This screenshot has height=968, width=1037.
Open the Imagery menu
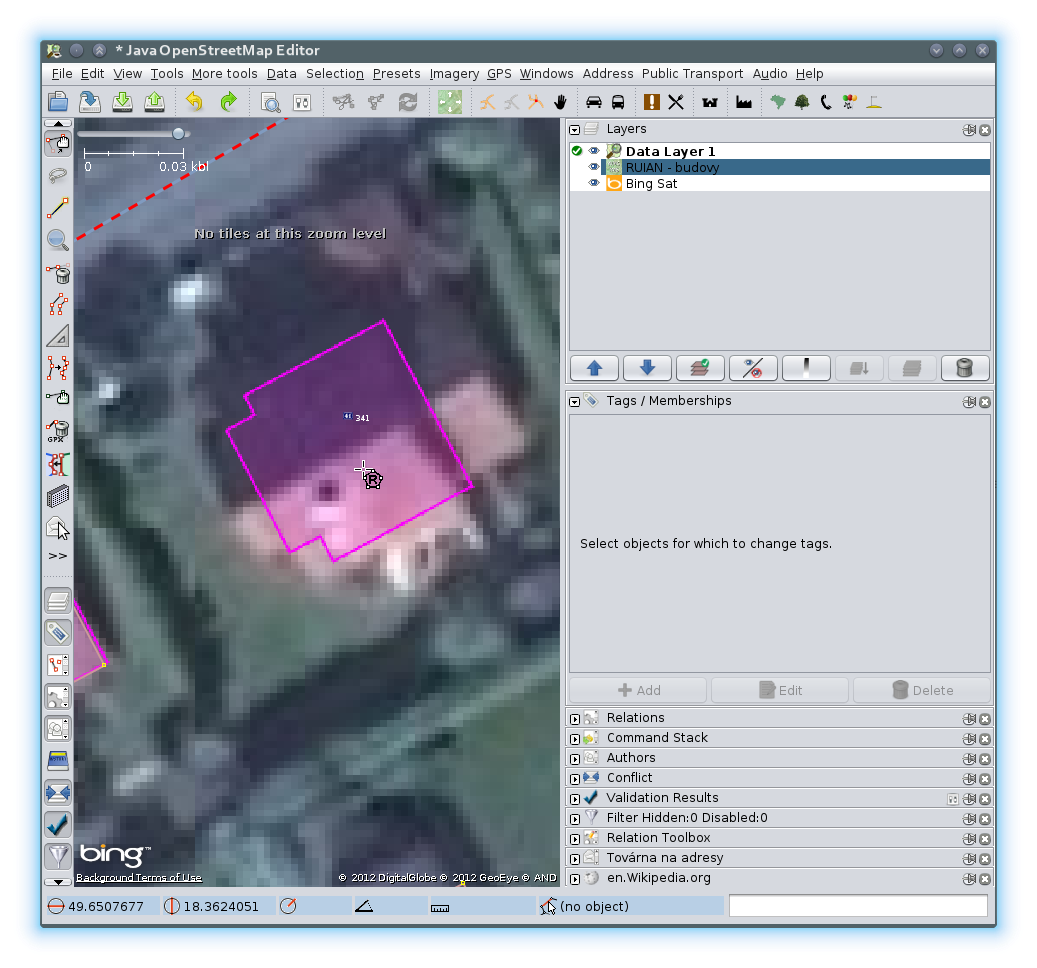pyautogui.click(x=454, y=73)
